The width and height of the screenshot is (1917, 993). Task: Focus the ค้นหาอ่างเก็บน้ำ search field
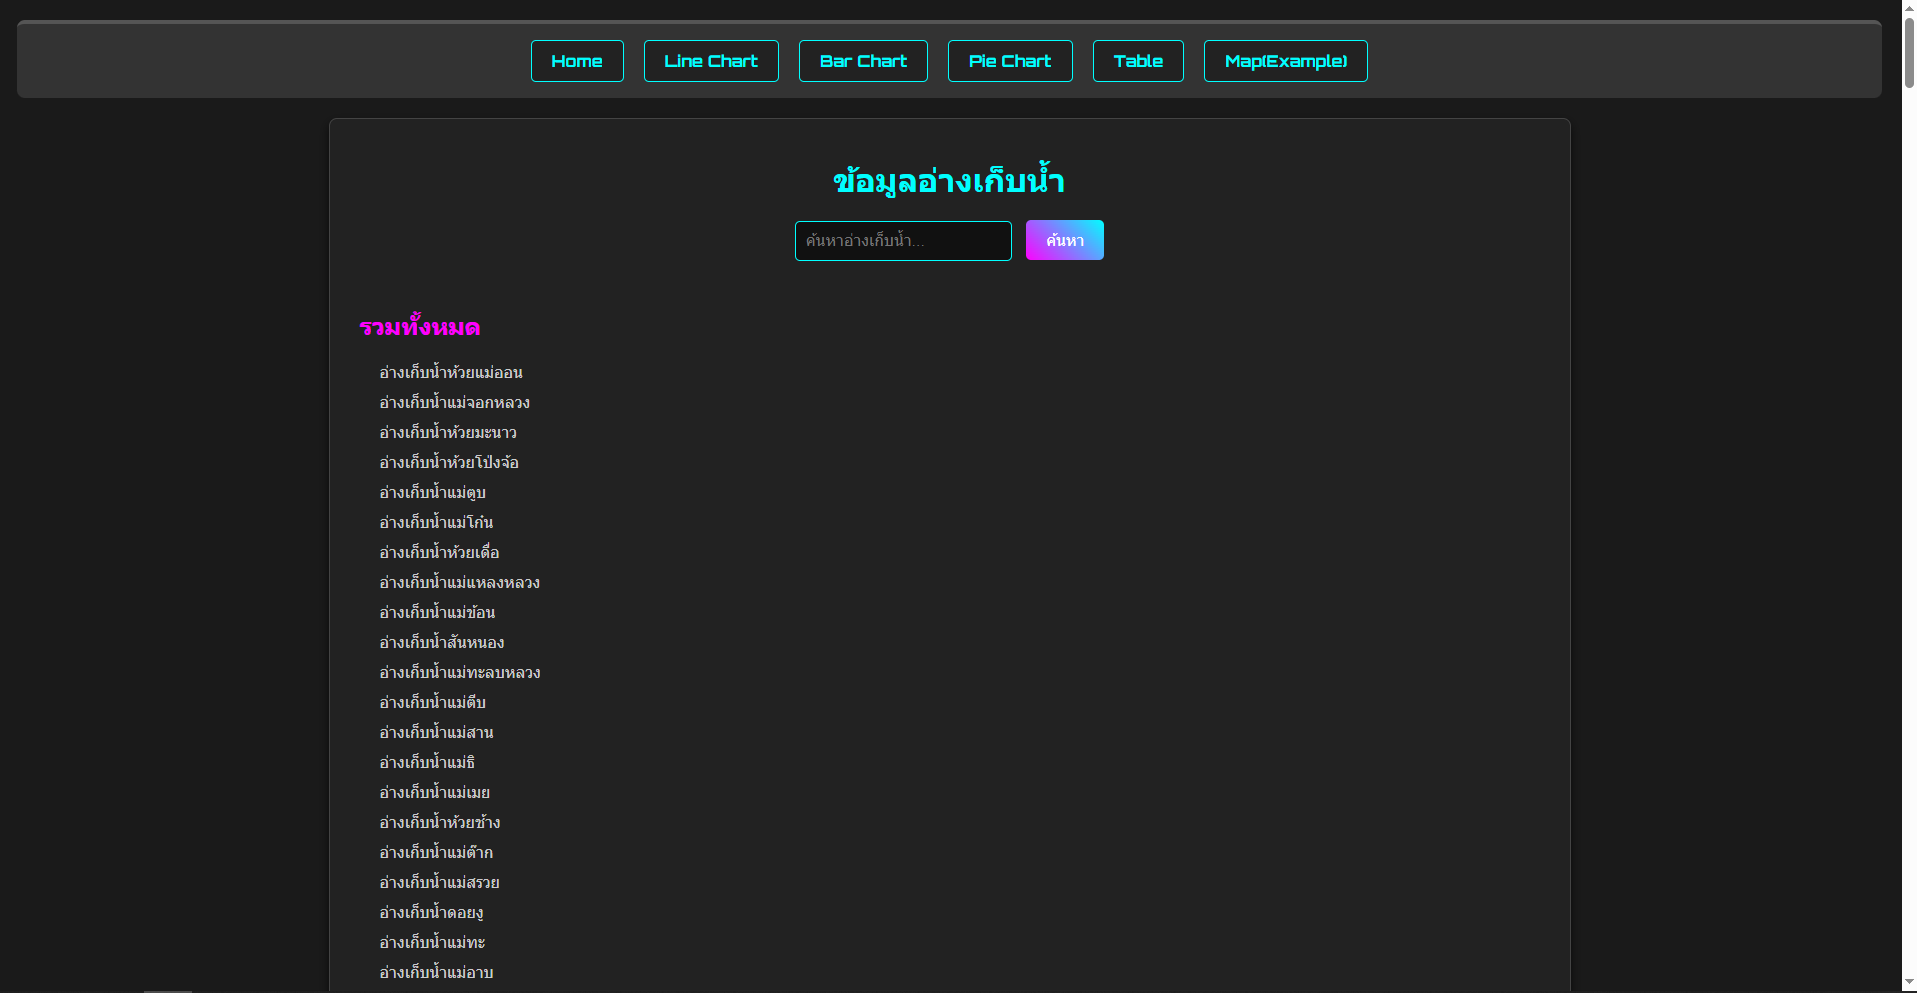coord(902,241)
